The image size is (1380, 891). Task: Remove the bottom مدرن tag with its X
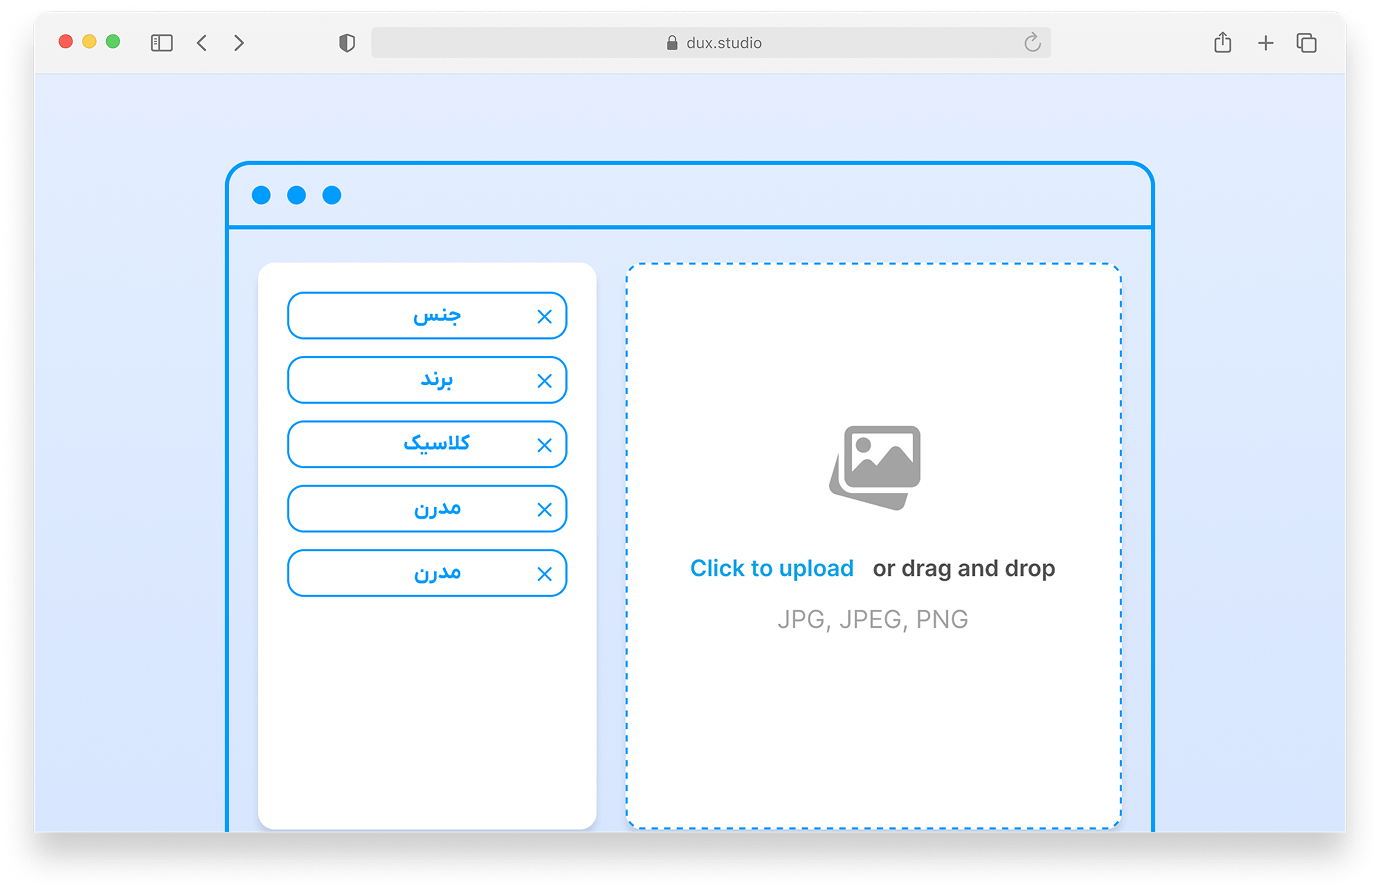point(544,574)
